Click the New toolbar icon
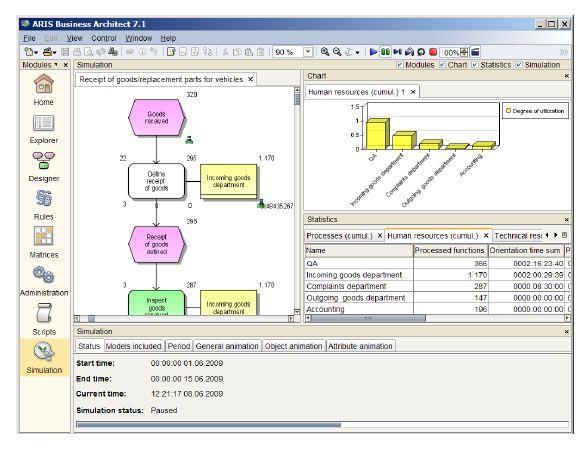588x451 pixels. pos(28,52)
